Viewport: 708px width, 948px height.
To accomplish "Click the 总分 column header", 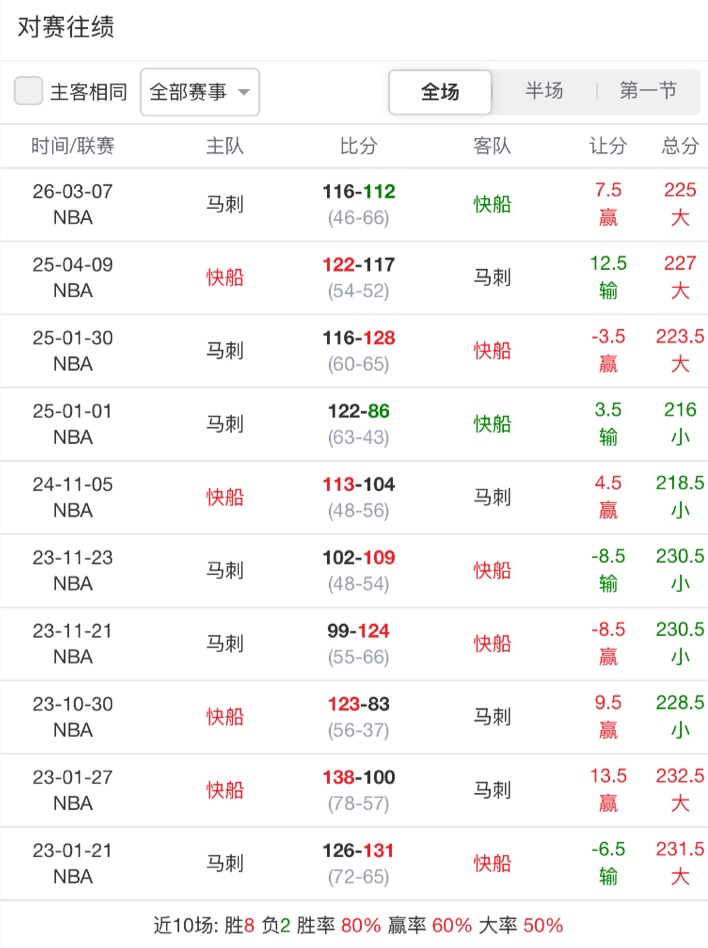I will (680, 146).
